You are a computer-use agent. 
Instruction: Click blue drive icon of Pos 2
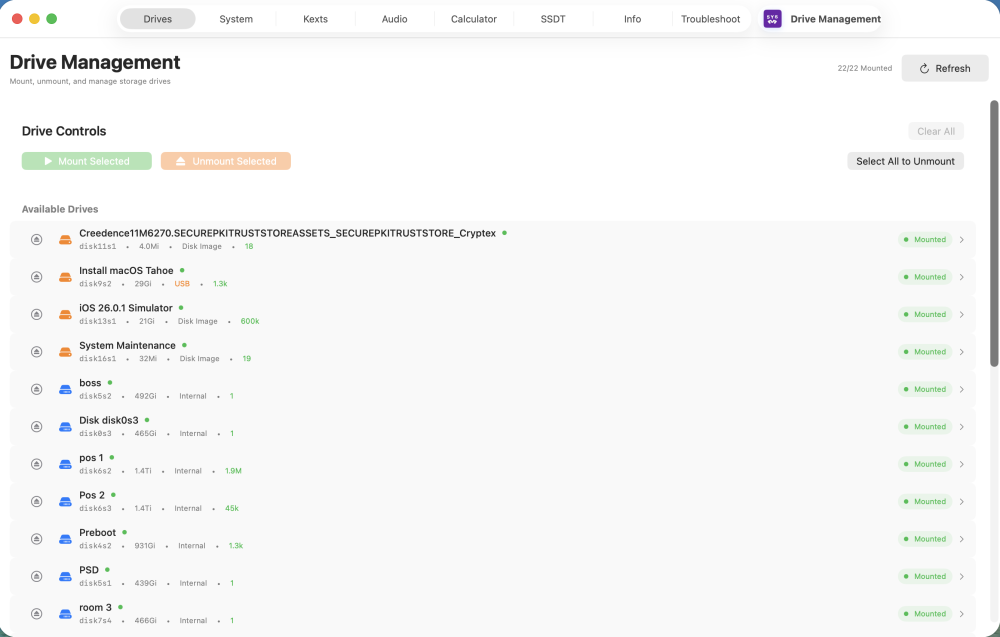coord(65,502)
